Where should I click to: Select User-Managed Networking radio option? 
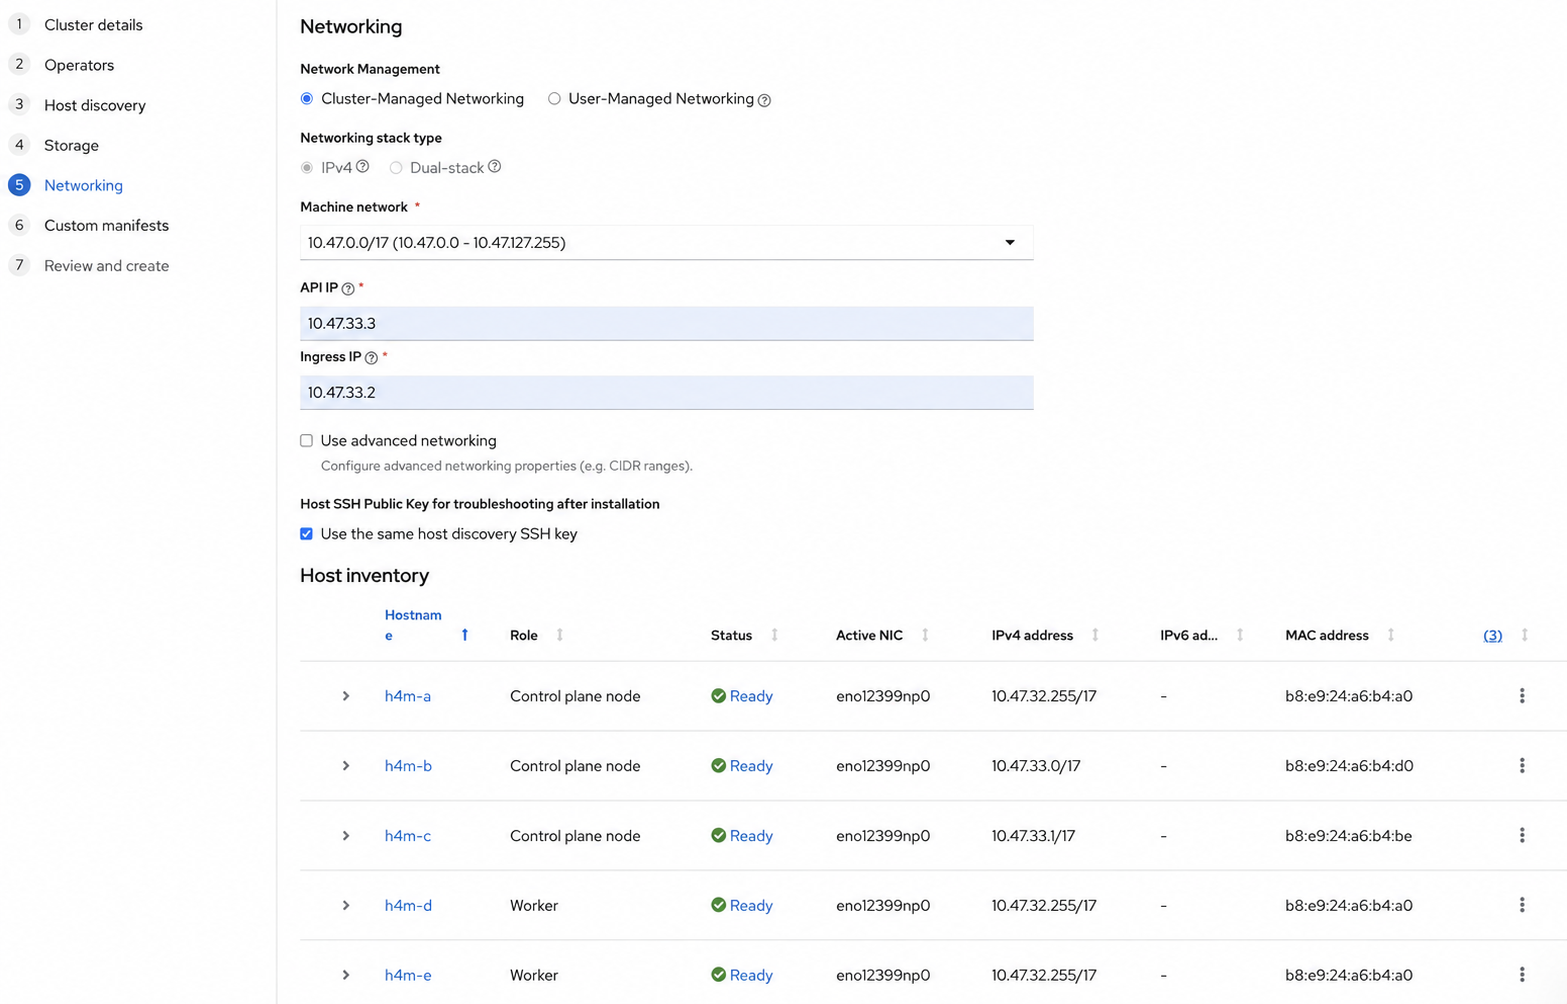(554, 99)
